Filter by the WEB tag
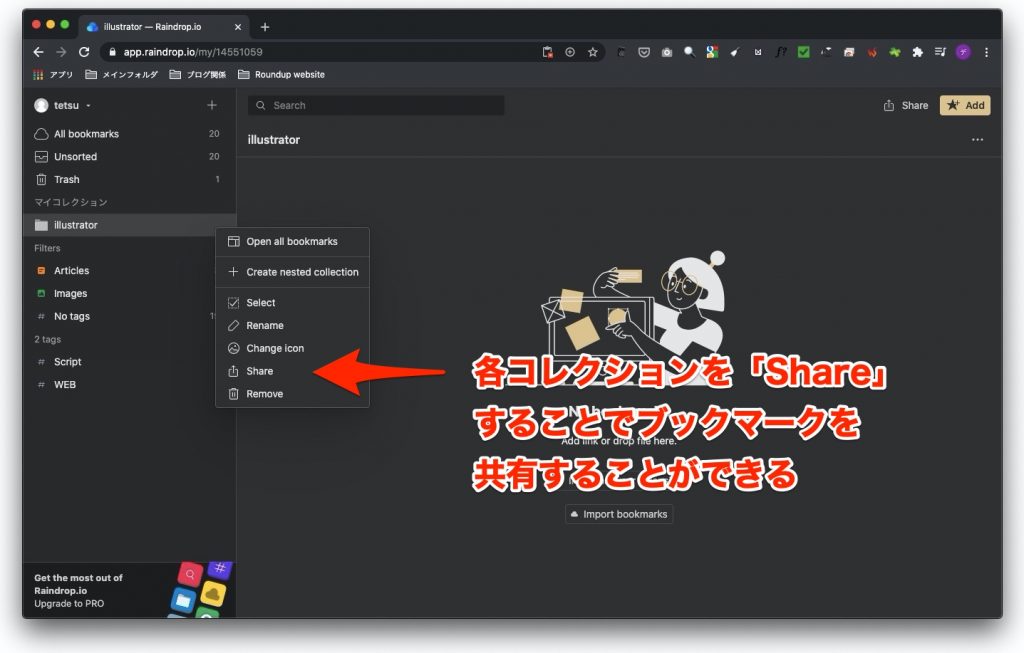Viewport: 1024px width, 653px height. (129, 385)
